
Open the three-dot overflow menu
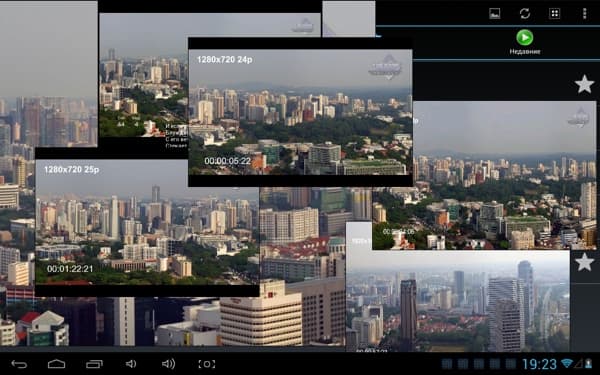click(584, 13)
